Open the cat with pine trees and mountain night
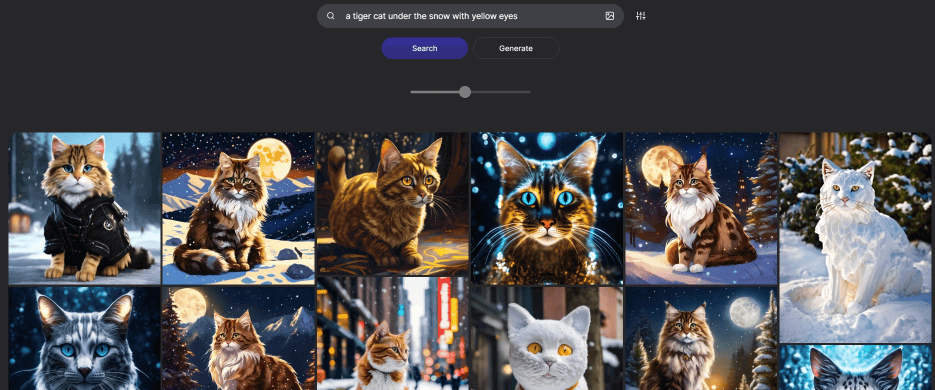Image resolution: width=935 pixels, height=390 pixels. pos(239,338)
